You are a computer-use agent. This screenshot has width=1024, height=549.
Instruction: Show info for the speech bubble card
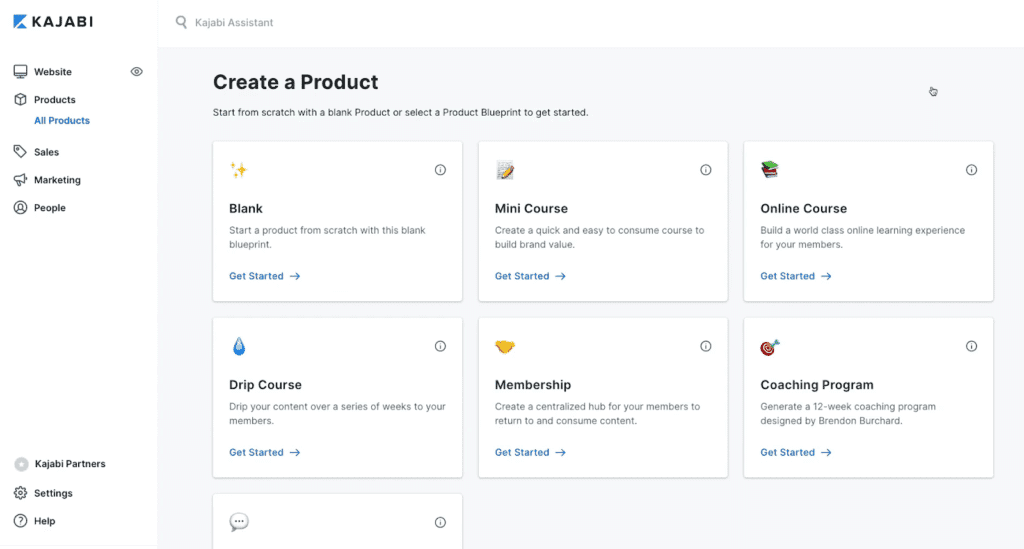tap(440, 522)
